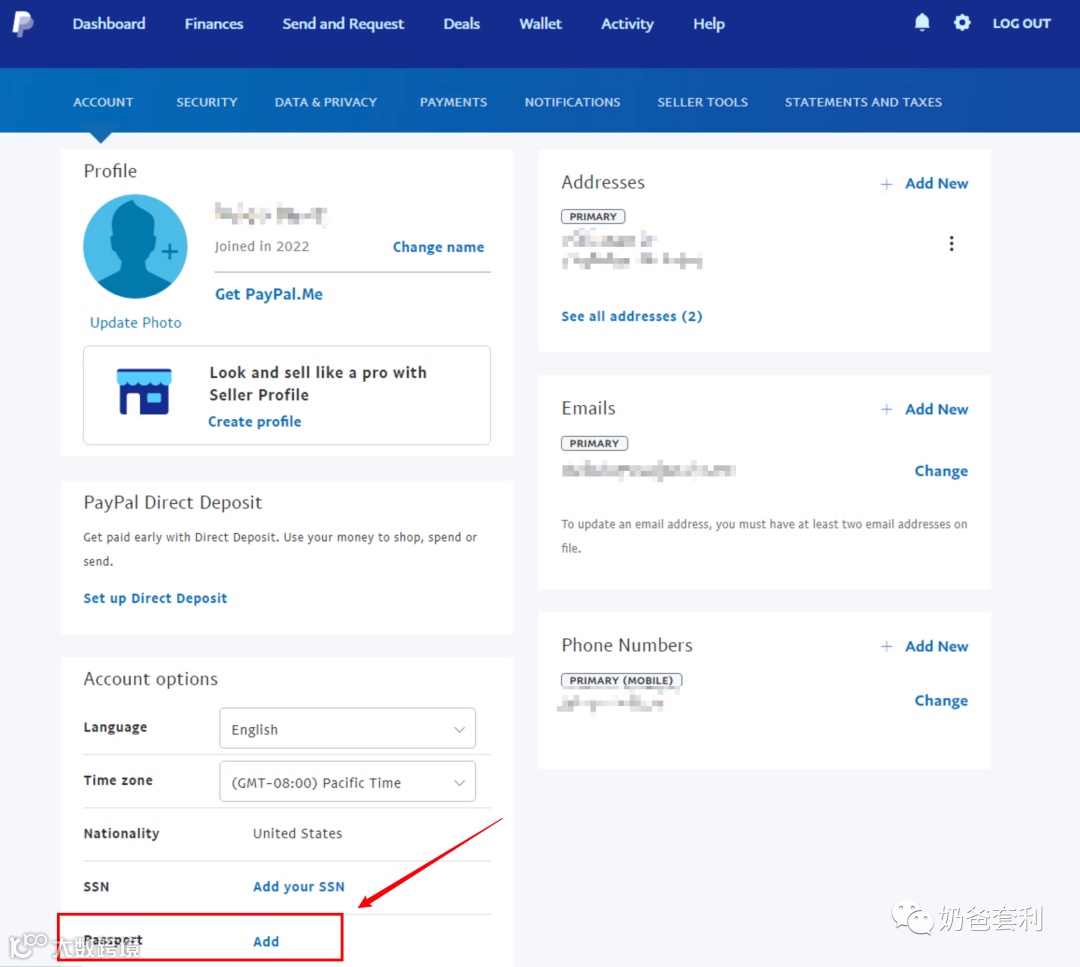Expand the Pacific Time selector chevron
This screenshot has height=967, width=1080.
coord(459,781)
